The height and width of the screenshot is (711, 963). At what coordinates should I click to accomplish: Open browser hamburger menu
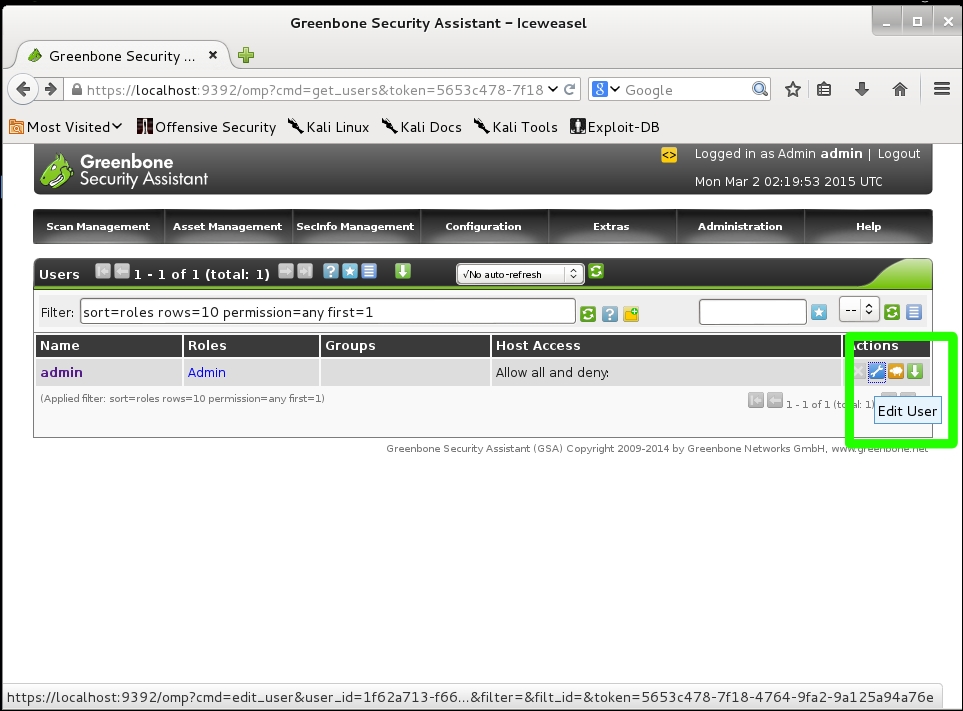(x=942, y=89)
